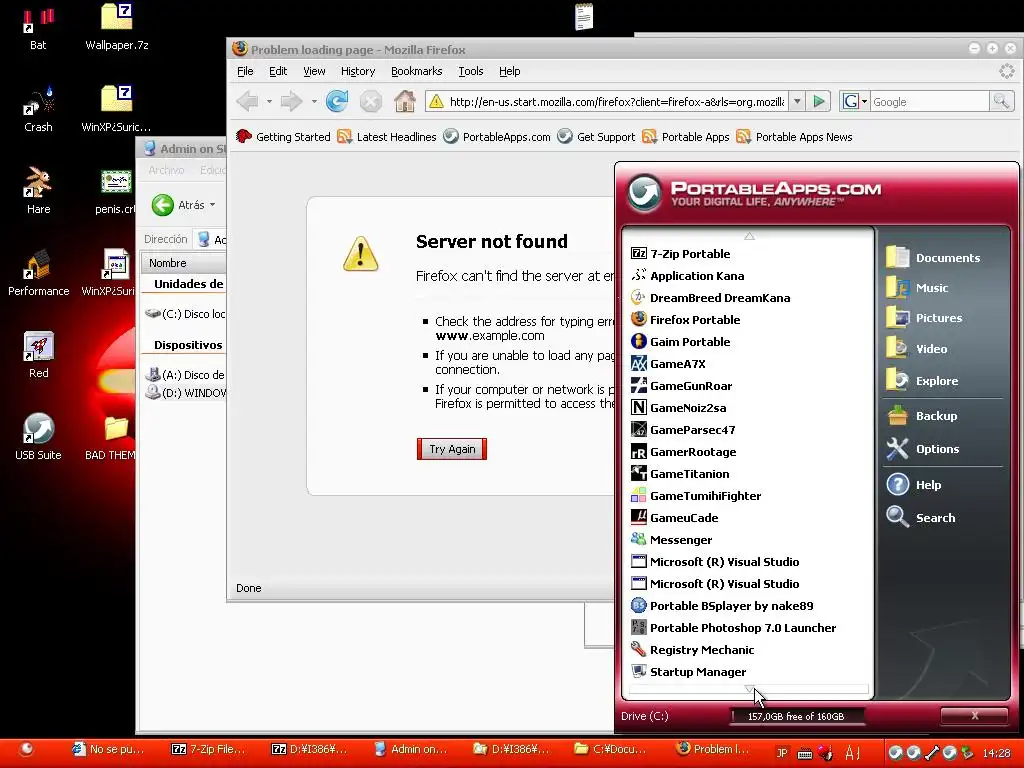Image resolution: width=1024 pixels, height=768 pixels.
Task: Open Portable Photoshop 7.0 Launcher
Action: tap(733, 628)
